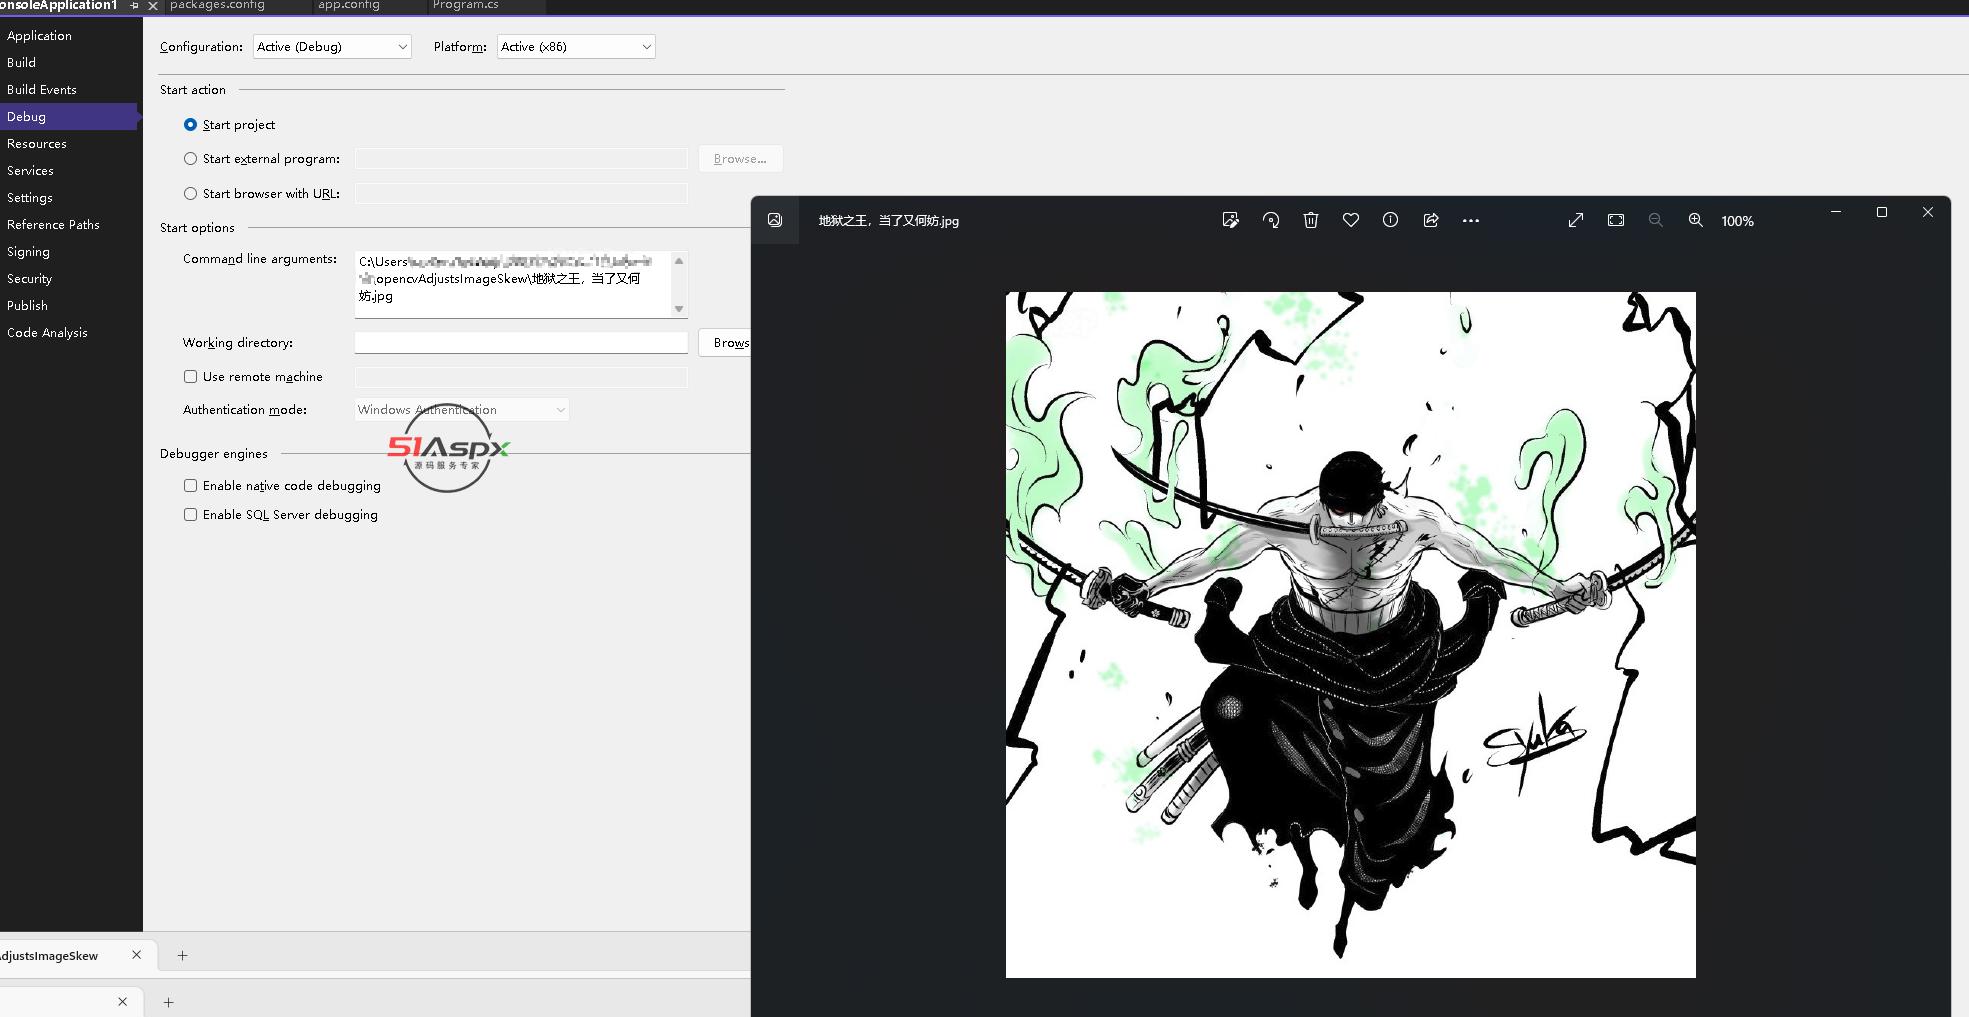Switch to the app.config tab
Viewport: 1969px width, 1017px height.
point(349,5)
